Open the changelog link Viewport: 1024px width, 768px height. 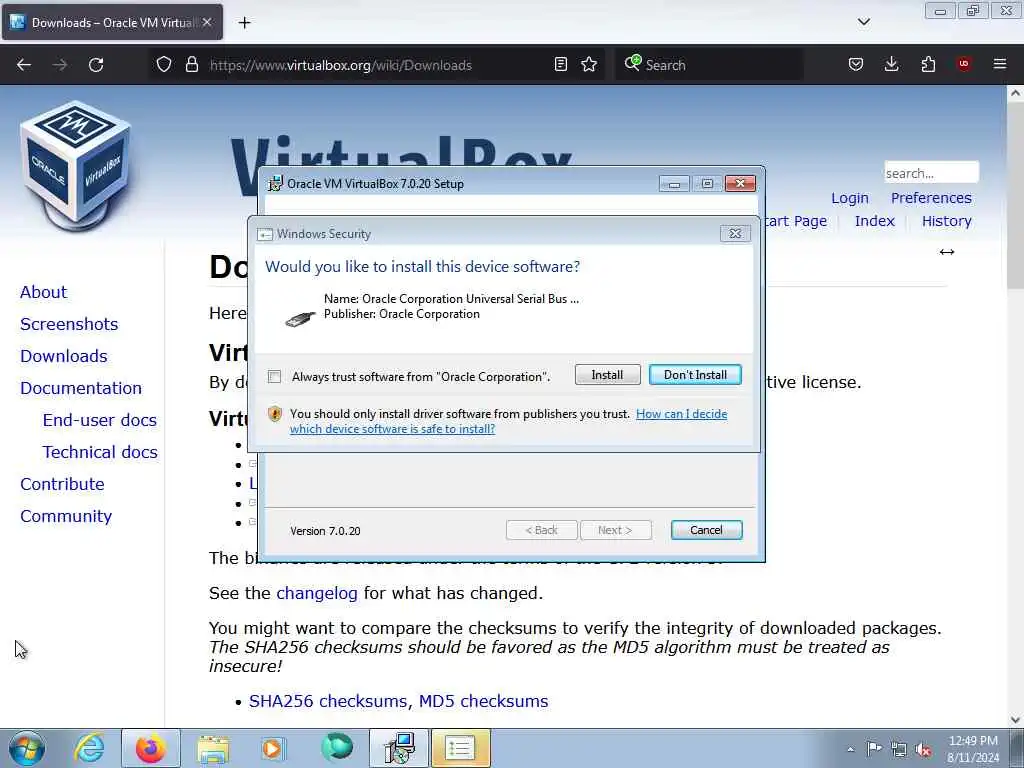pyautogui.click(x=317, y=594)
